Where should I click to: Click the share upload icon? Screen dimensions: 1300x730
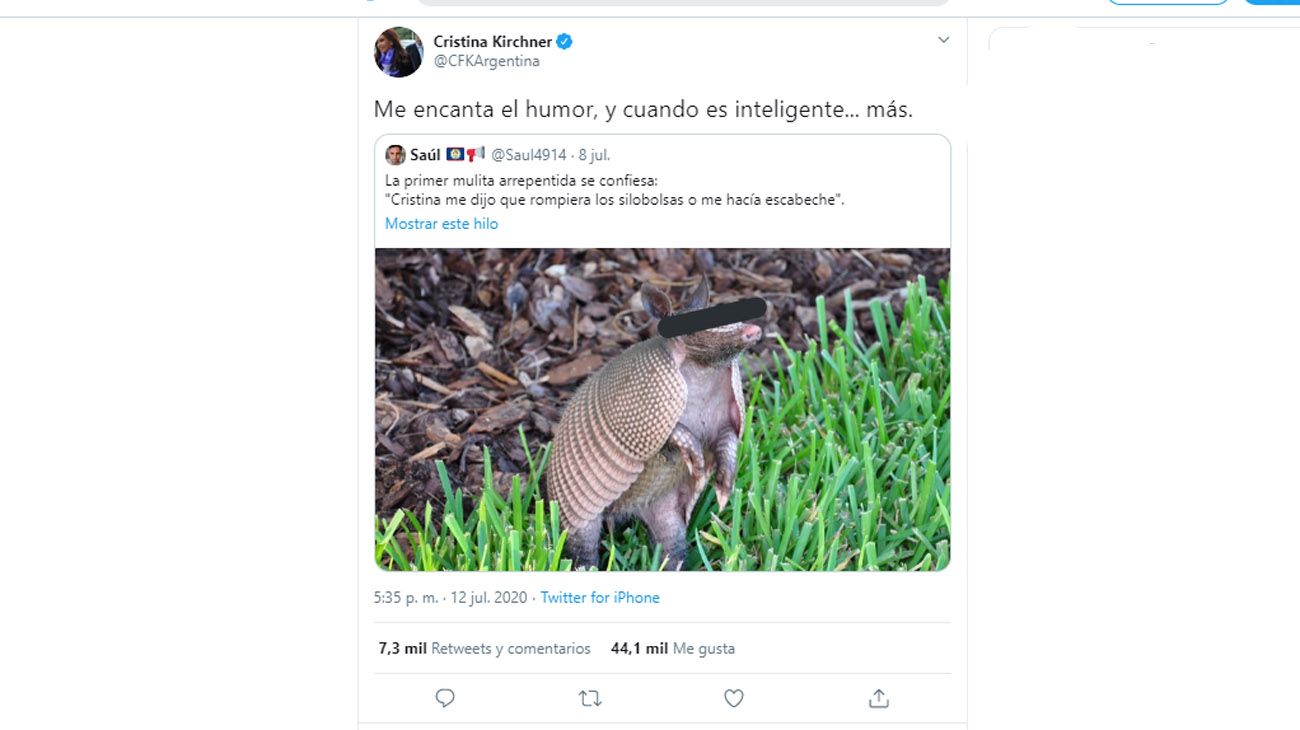tap(877, 698)
